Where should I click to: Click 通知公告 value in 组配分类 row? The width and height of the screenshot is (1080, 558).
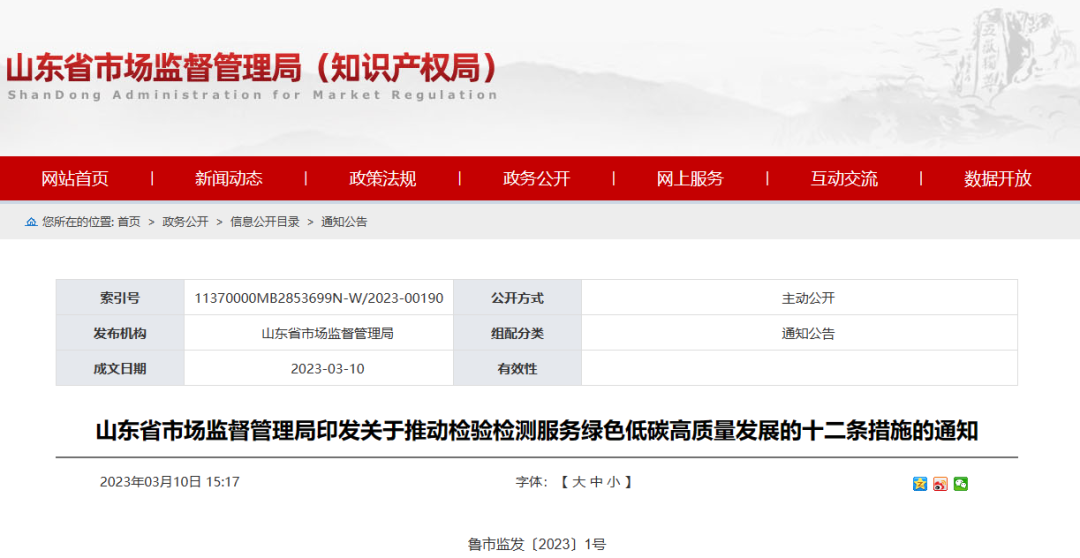coord(808,333)
